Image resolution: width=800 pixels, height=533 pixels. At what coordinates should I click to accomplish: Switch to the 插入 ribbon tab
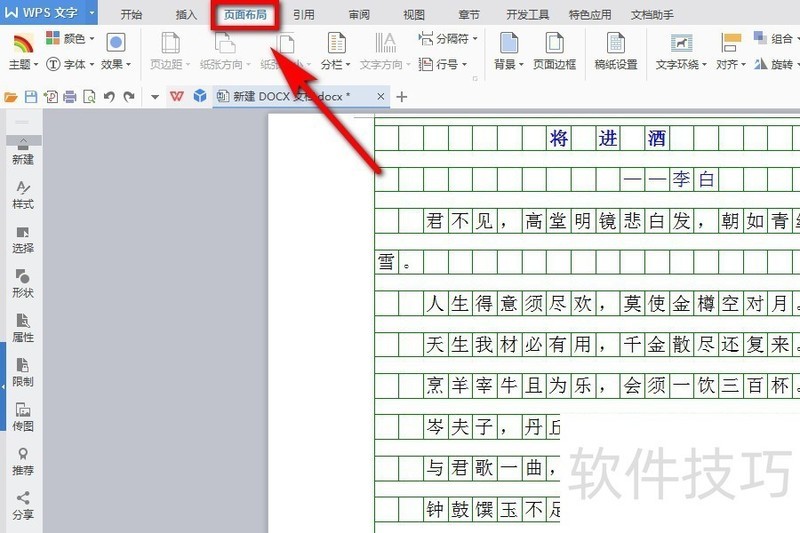(x=186, y=15)
